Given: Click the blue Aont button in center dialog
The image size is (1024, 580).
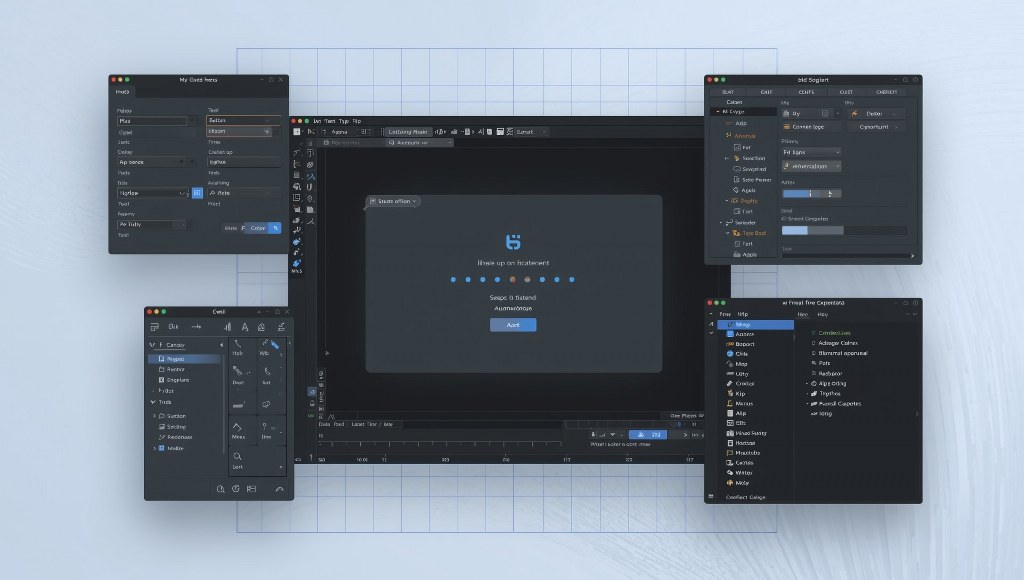Looking at the screenshot, I should (513, 325).
